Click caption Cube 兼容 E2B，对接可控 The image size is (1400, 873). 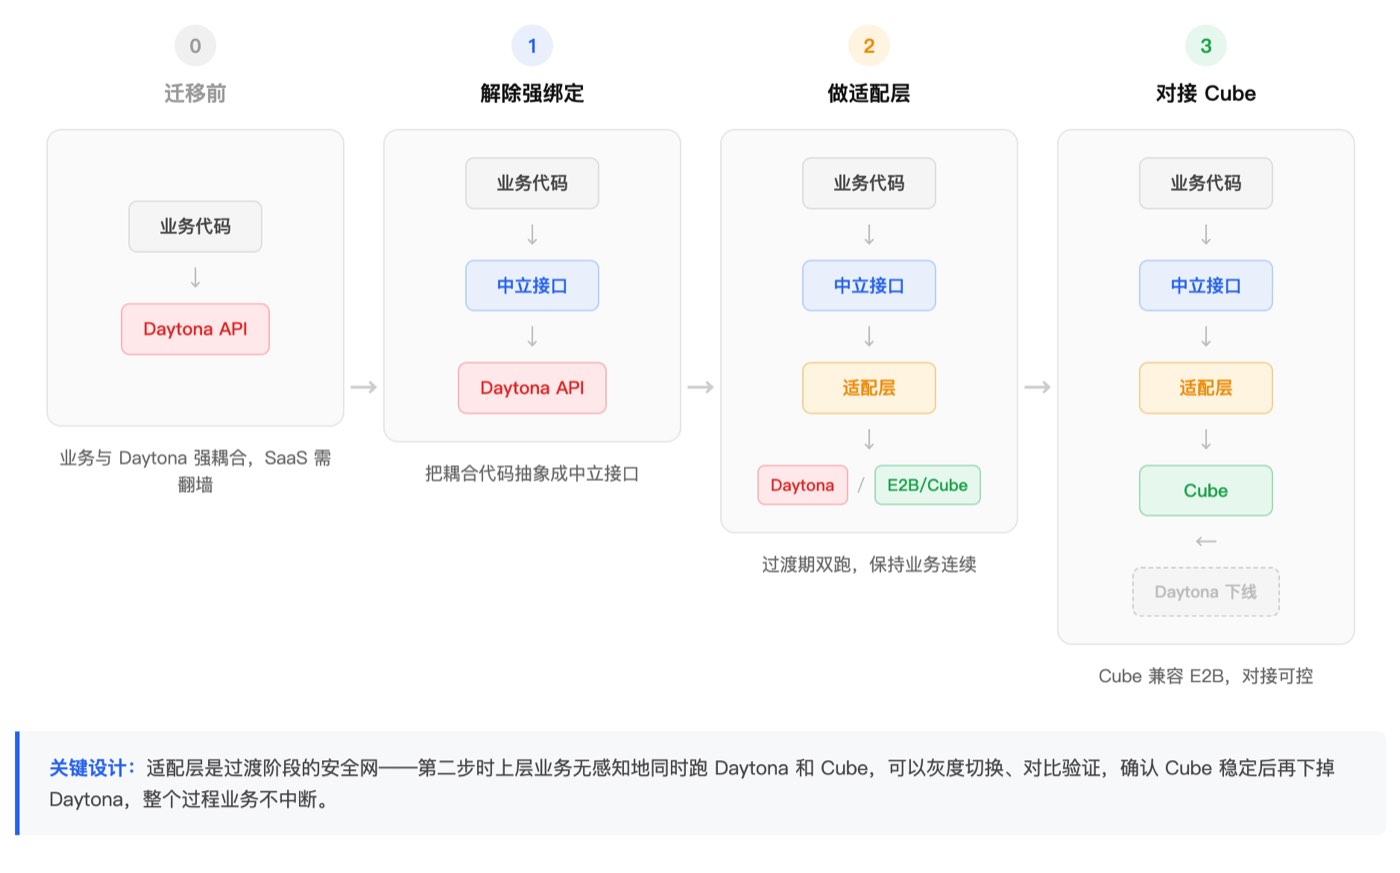coord(1206,676)
